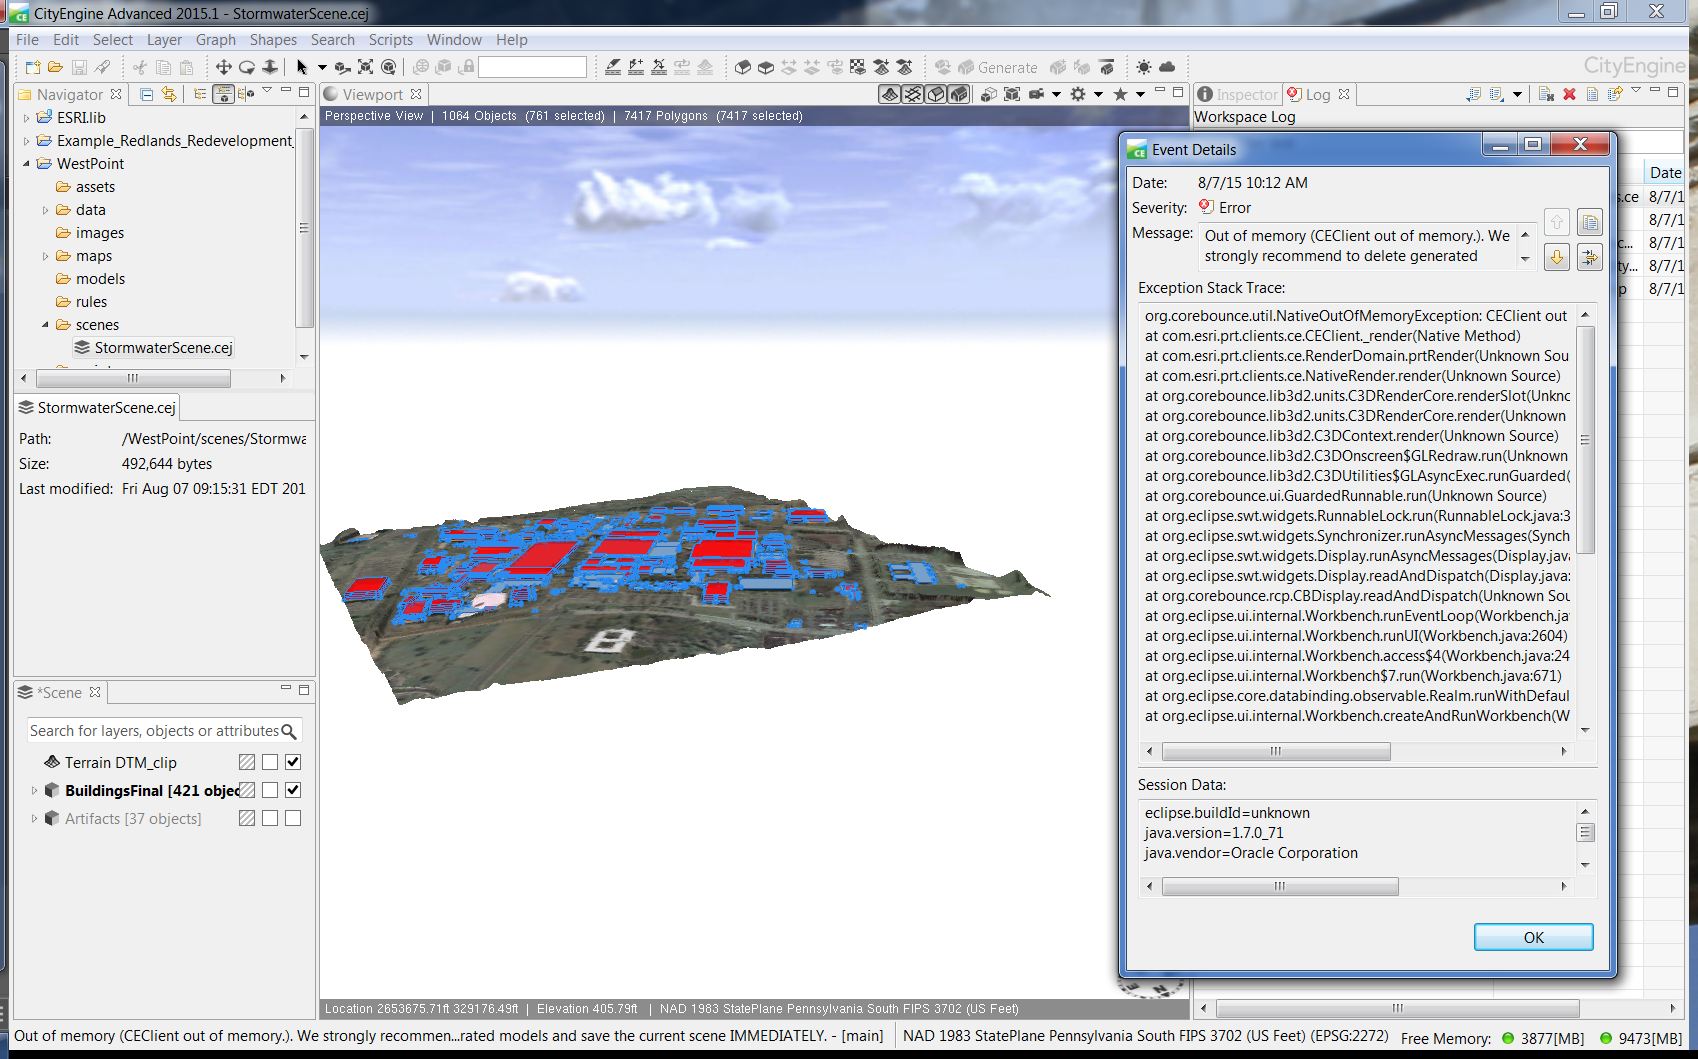The image size is (1698, 1059).
Task: Switch to the Inspector tab
Action: (1238, 94)
